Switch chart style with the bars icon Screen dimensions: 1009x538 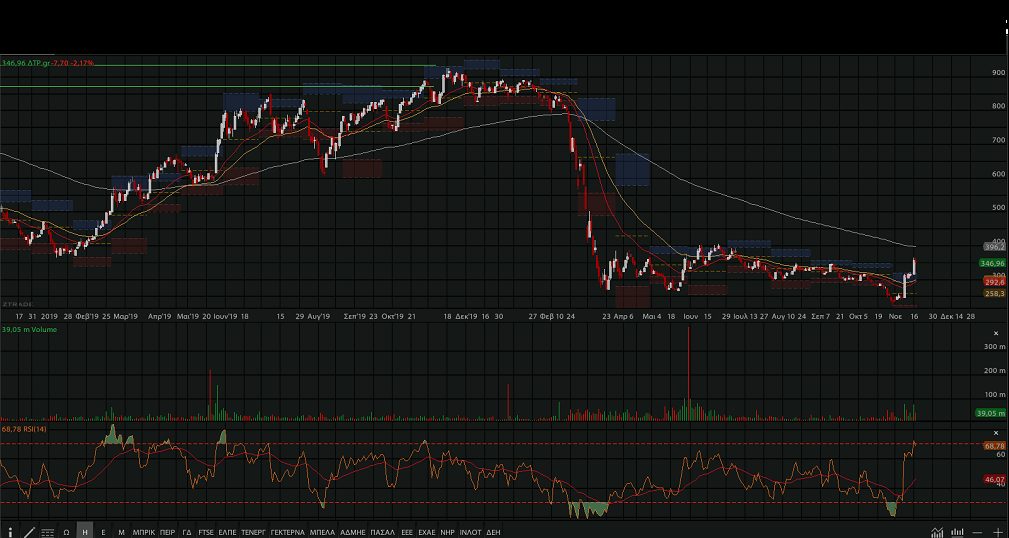[957, 532]
